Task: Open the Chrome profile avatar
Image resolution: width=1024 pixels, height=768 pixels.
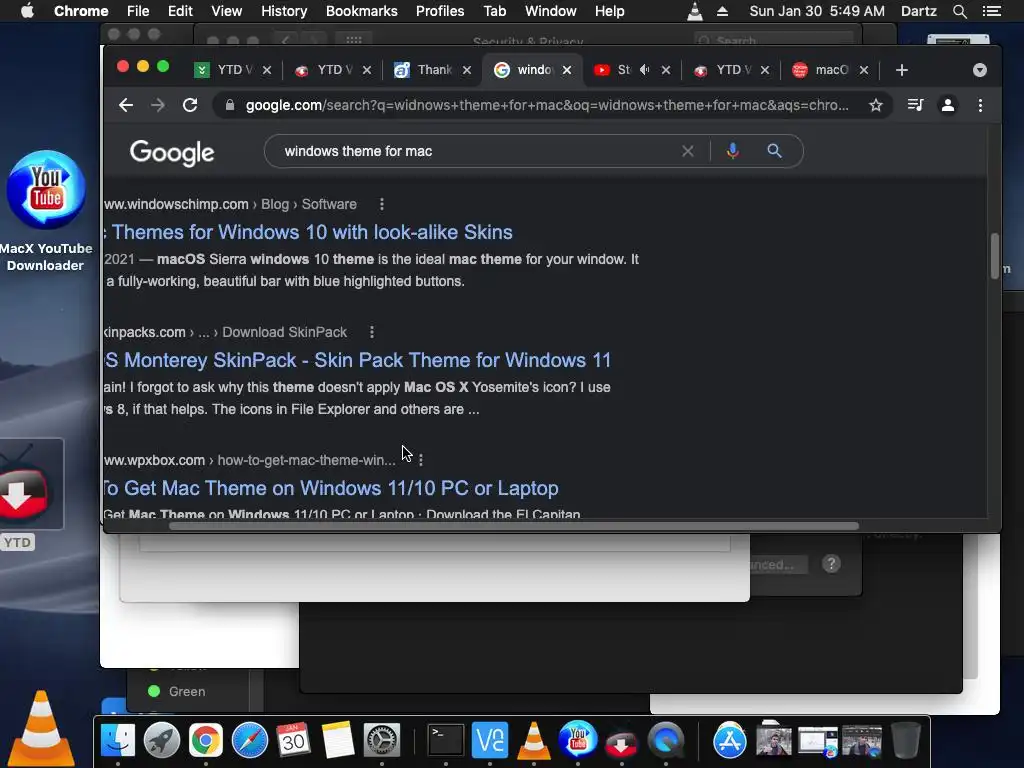Action: point(948,105)
